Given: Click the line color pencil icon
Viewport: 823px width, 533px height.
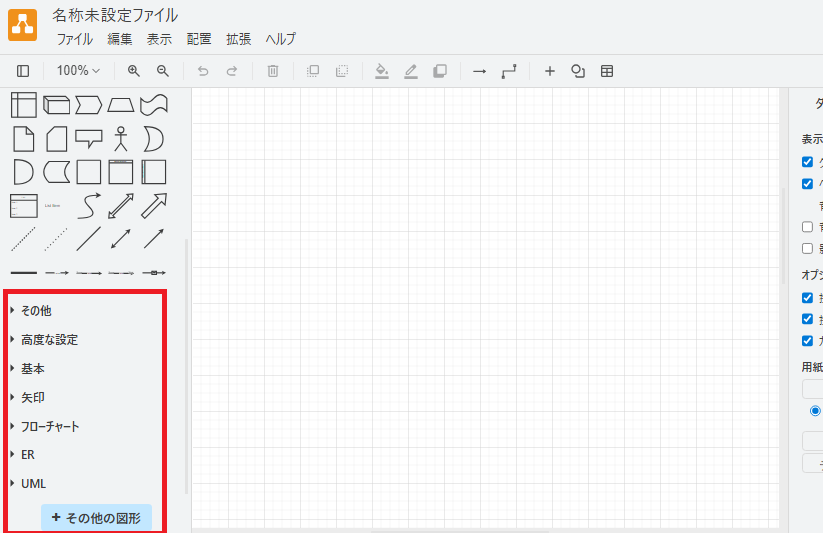Looking at the screenshot, I should [410, 71].
